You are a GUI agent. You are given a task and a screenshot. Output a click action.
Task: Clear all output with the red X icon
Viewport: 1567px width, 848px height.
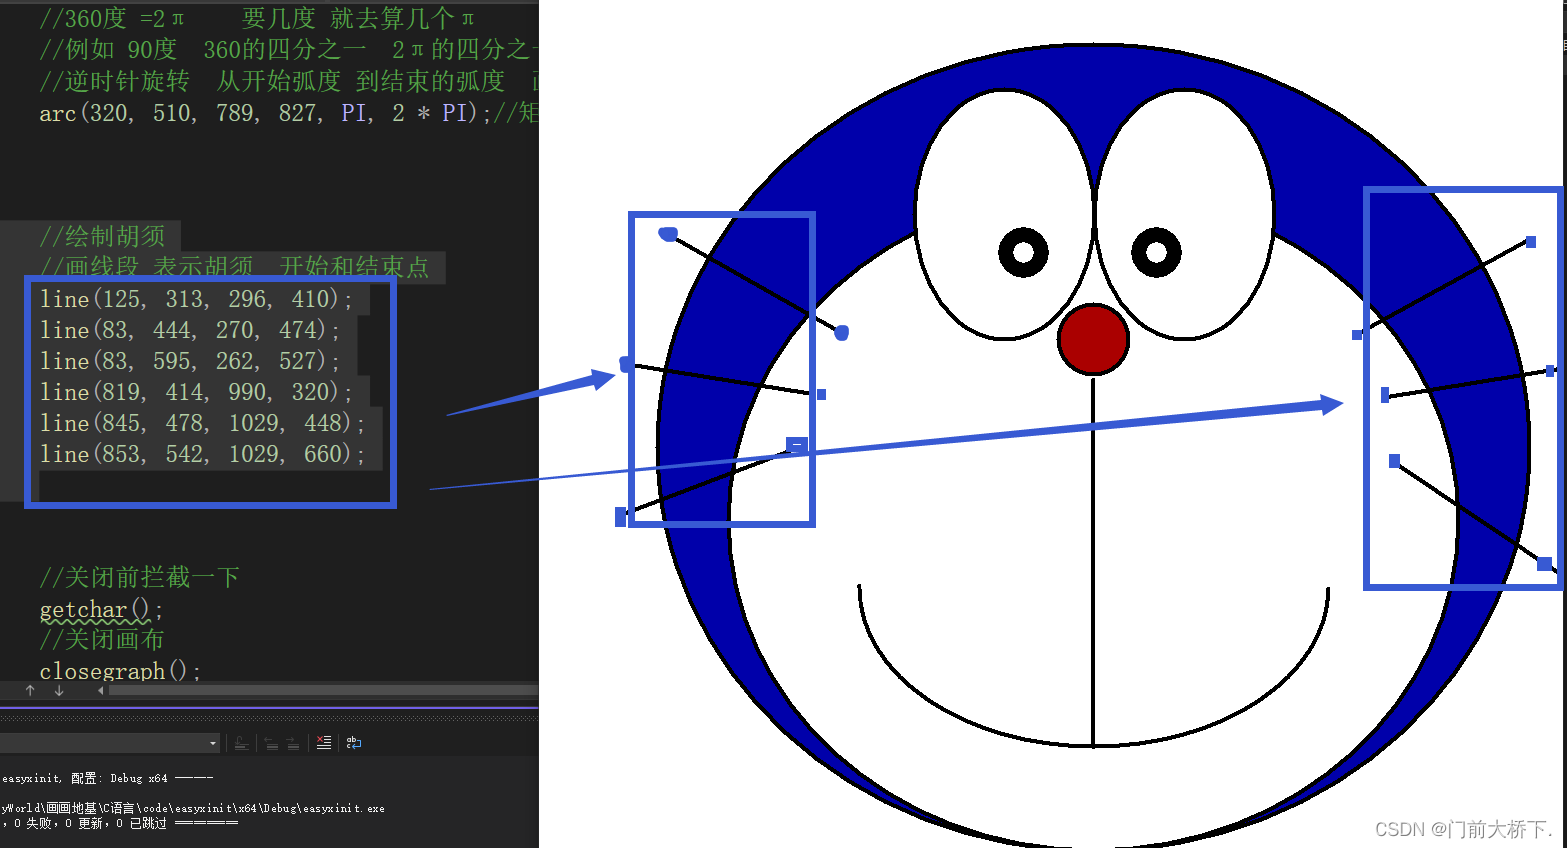pyautogui.click(x=323, y=742)
